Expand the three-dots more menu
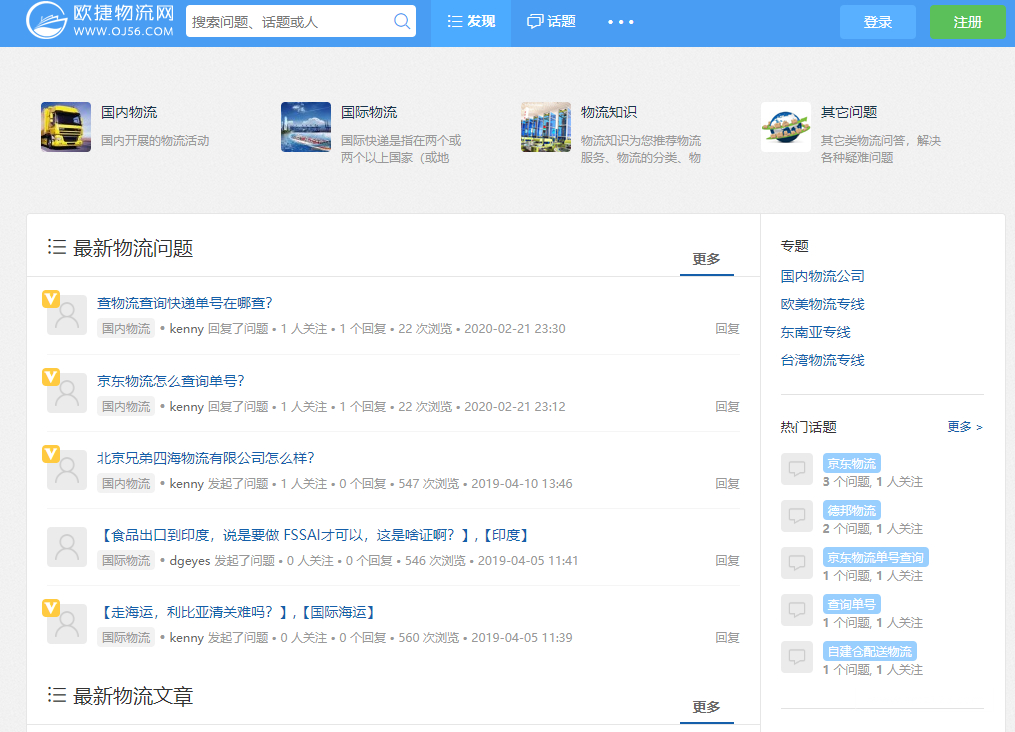The image size is (1015, 732). tap(620, 22)
